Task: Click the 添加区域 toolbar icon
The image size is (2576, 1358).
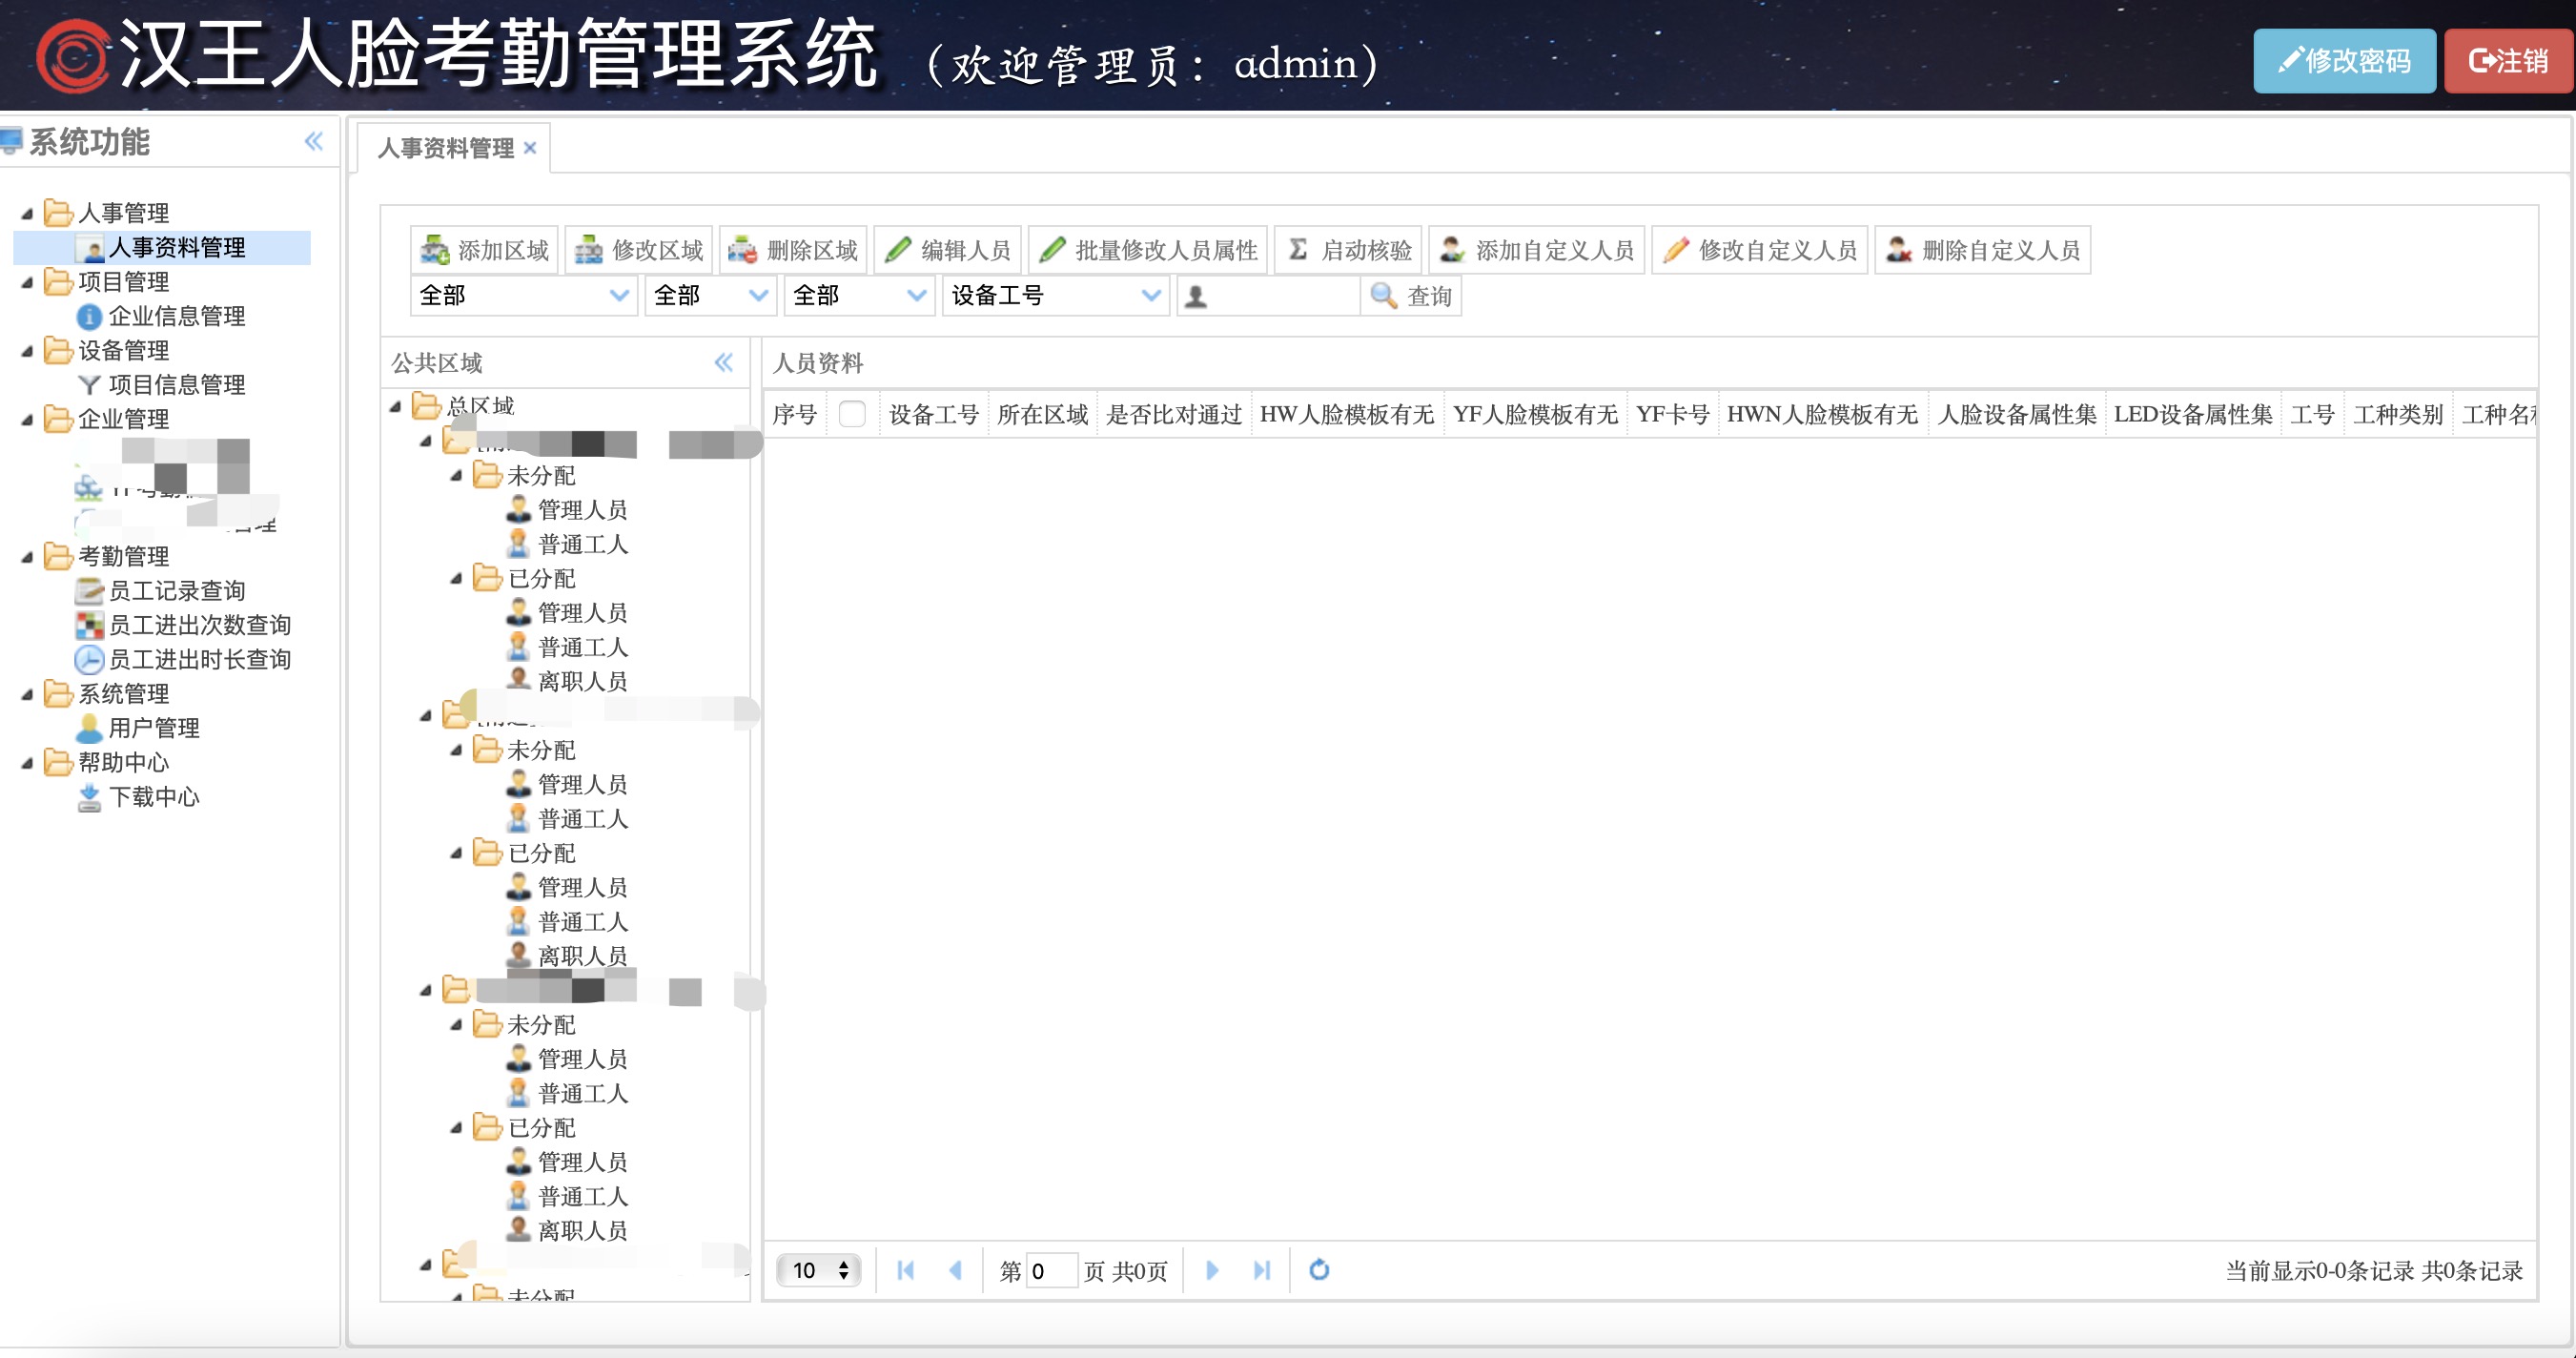Action: click(435, 250)
